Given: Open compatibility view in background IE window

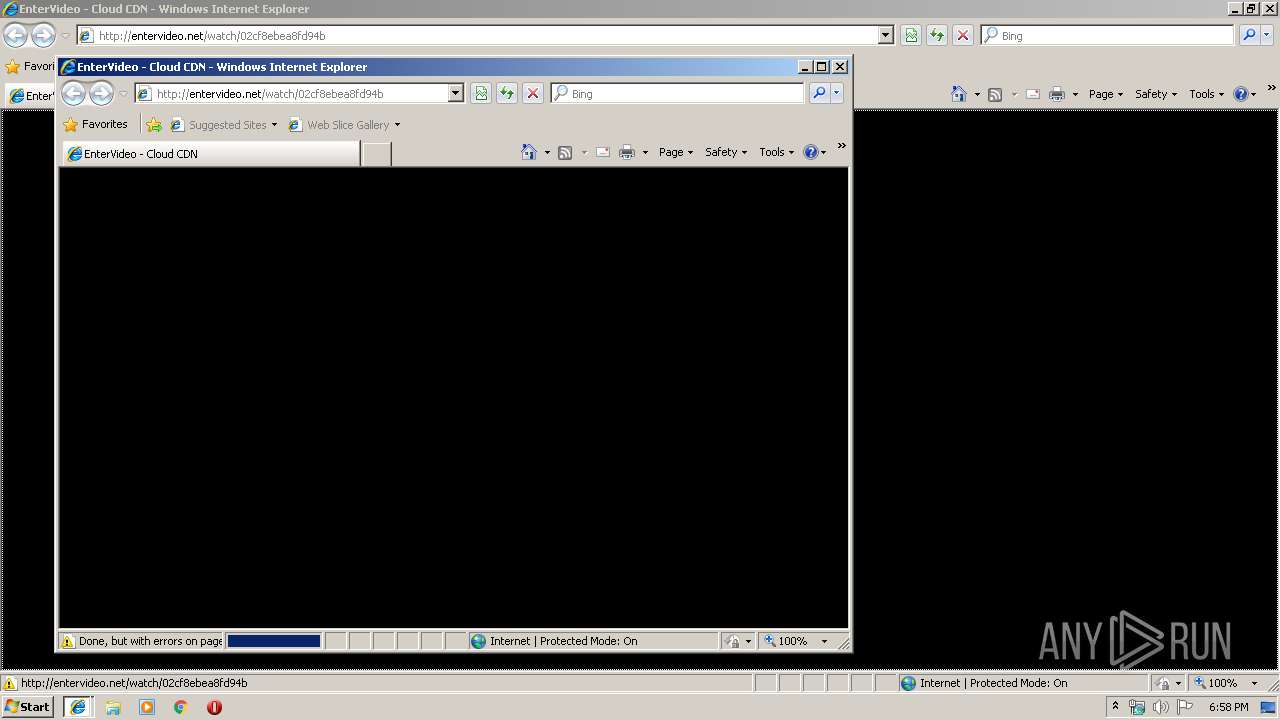Looking at the screenshot, I should coord(911,35).
